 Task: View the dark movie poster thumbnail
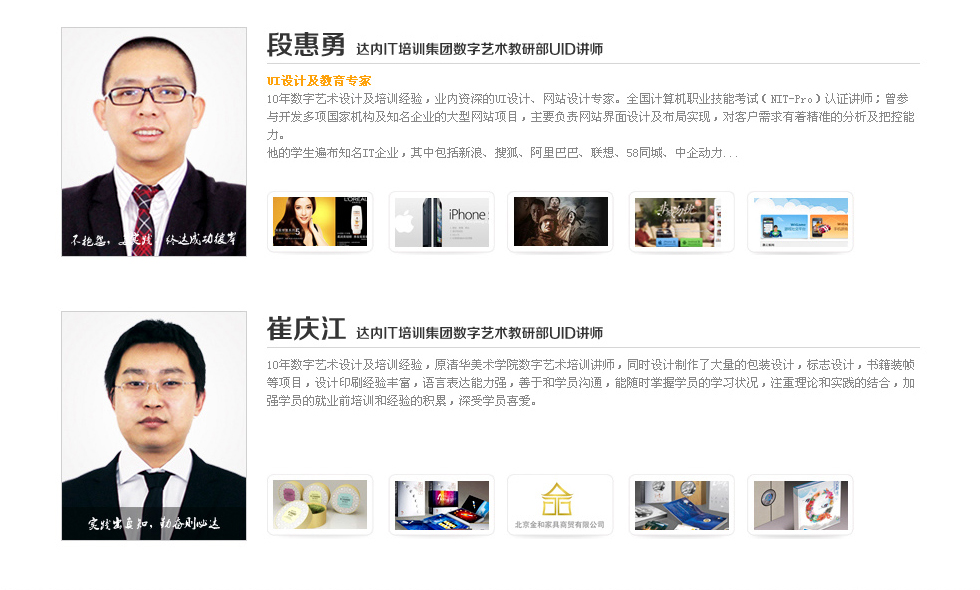[x=561, y=222]
